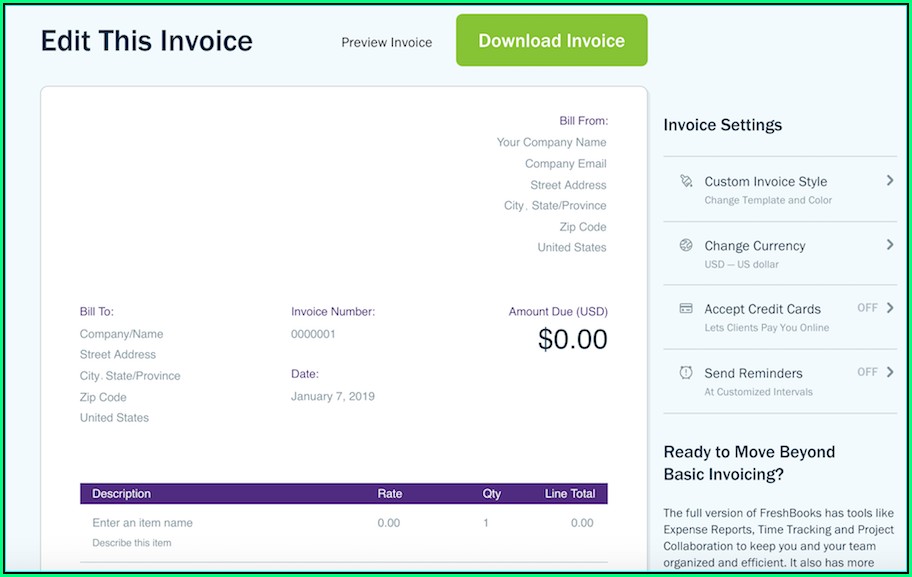Click Enter an item name field
The height and width of the screenshot is (577, 912).
(x=142, y=523)
